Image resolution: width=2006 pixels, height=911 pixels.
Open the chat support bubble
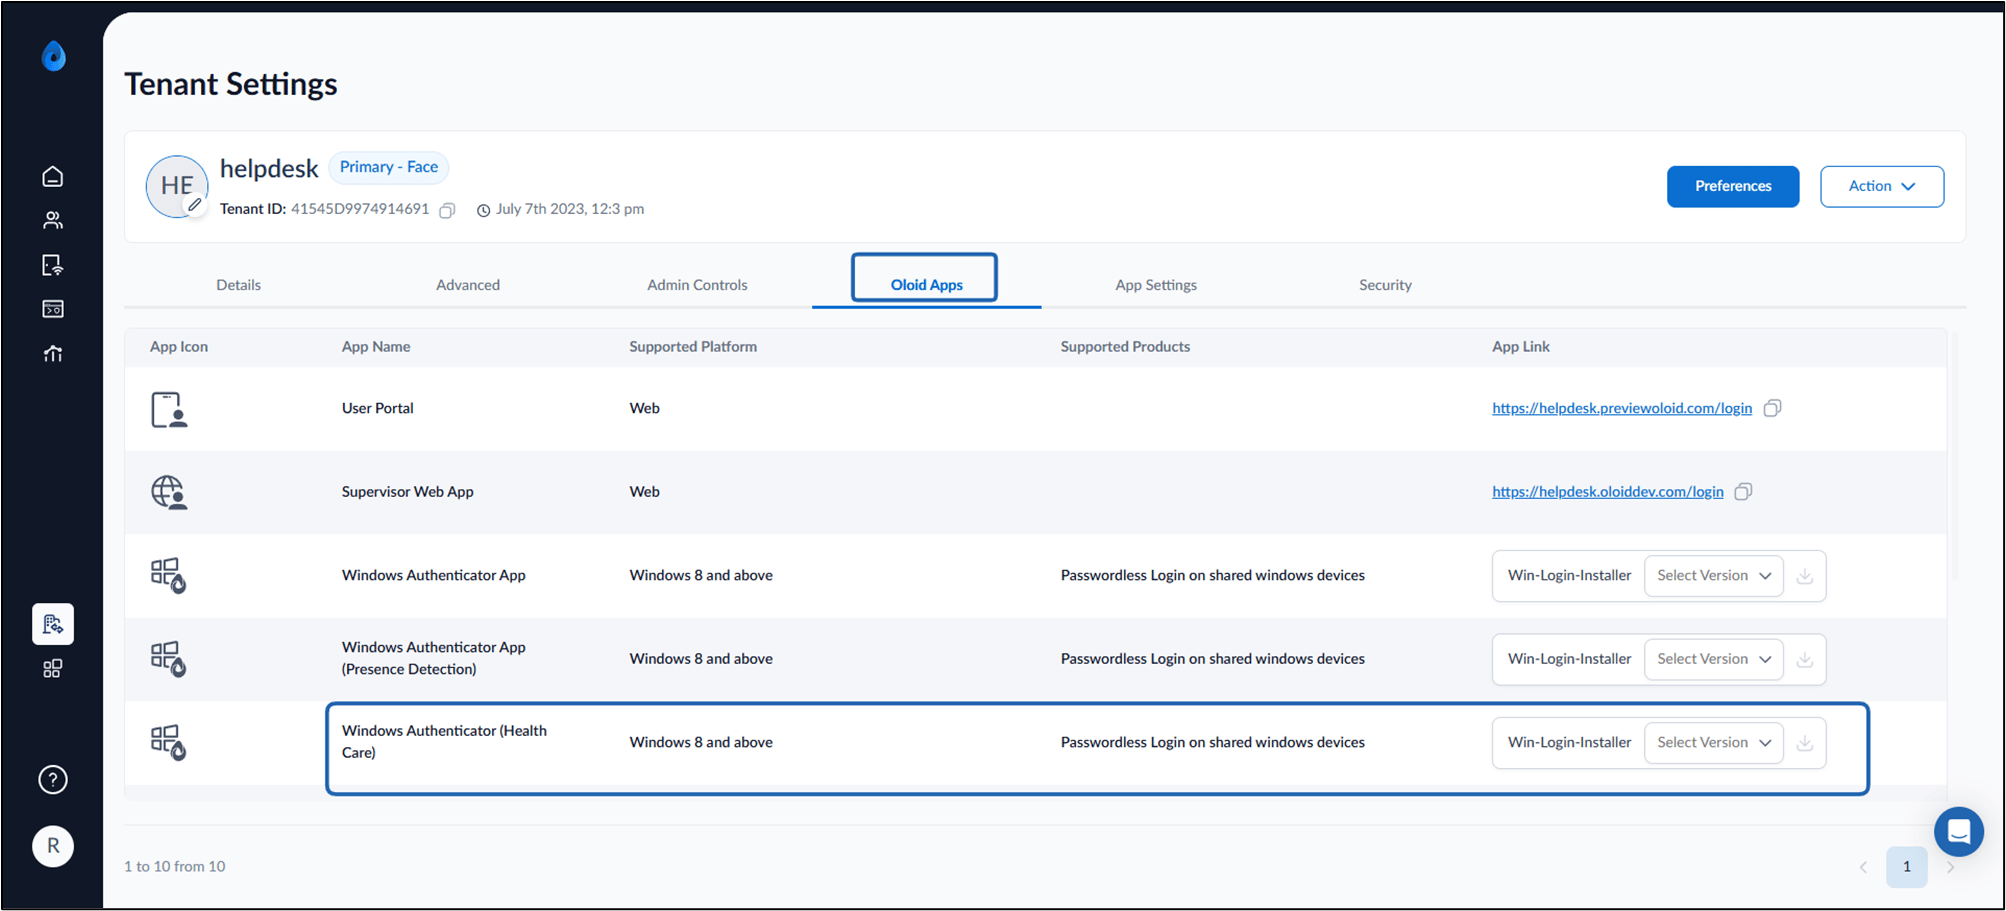1958,832
